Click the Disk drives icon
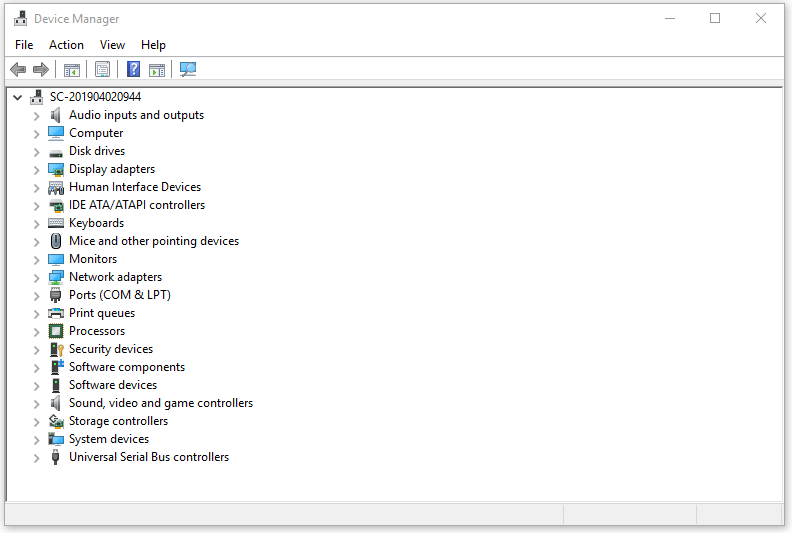The width and height of the screenshot is (792, 533). tap(56, 153)
